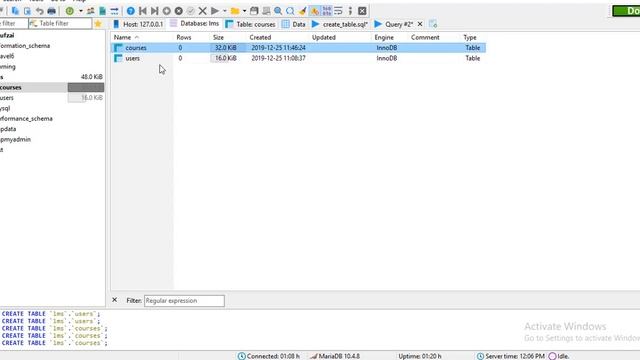The width and height of the screenshot is (640, 360).
Task: Open the Table: courses tab
Action: [251, 24]
